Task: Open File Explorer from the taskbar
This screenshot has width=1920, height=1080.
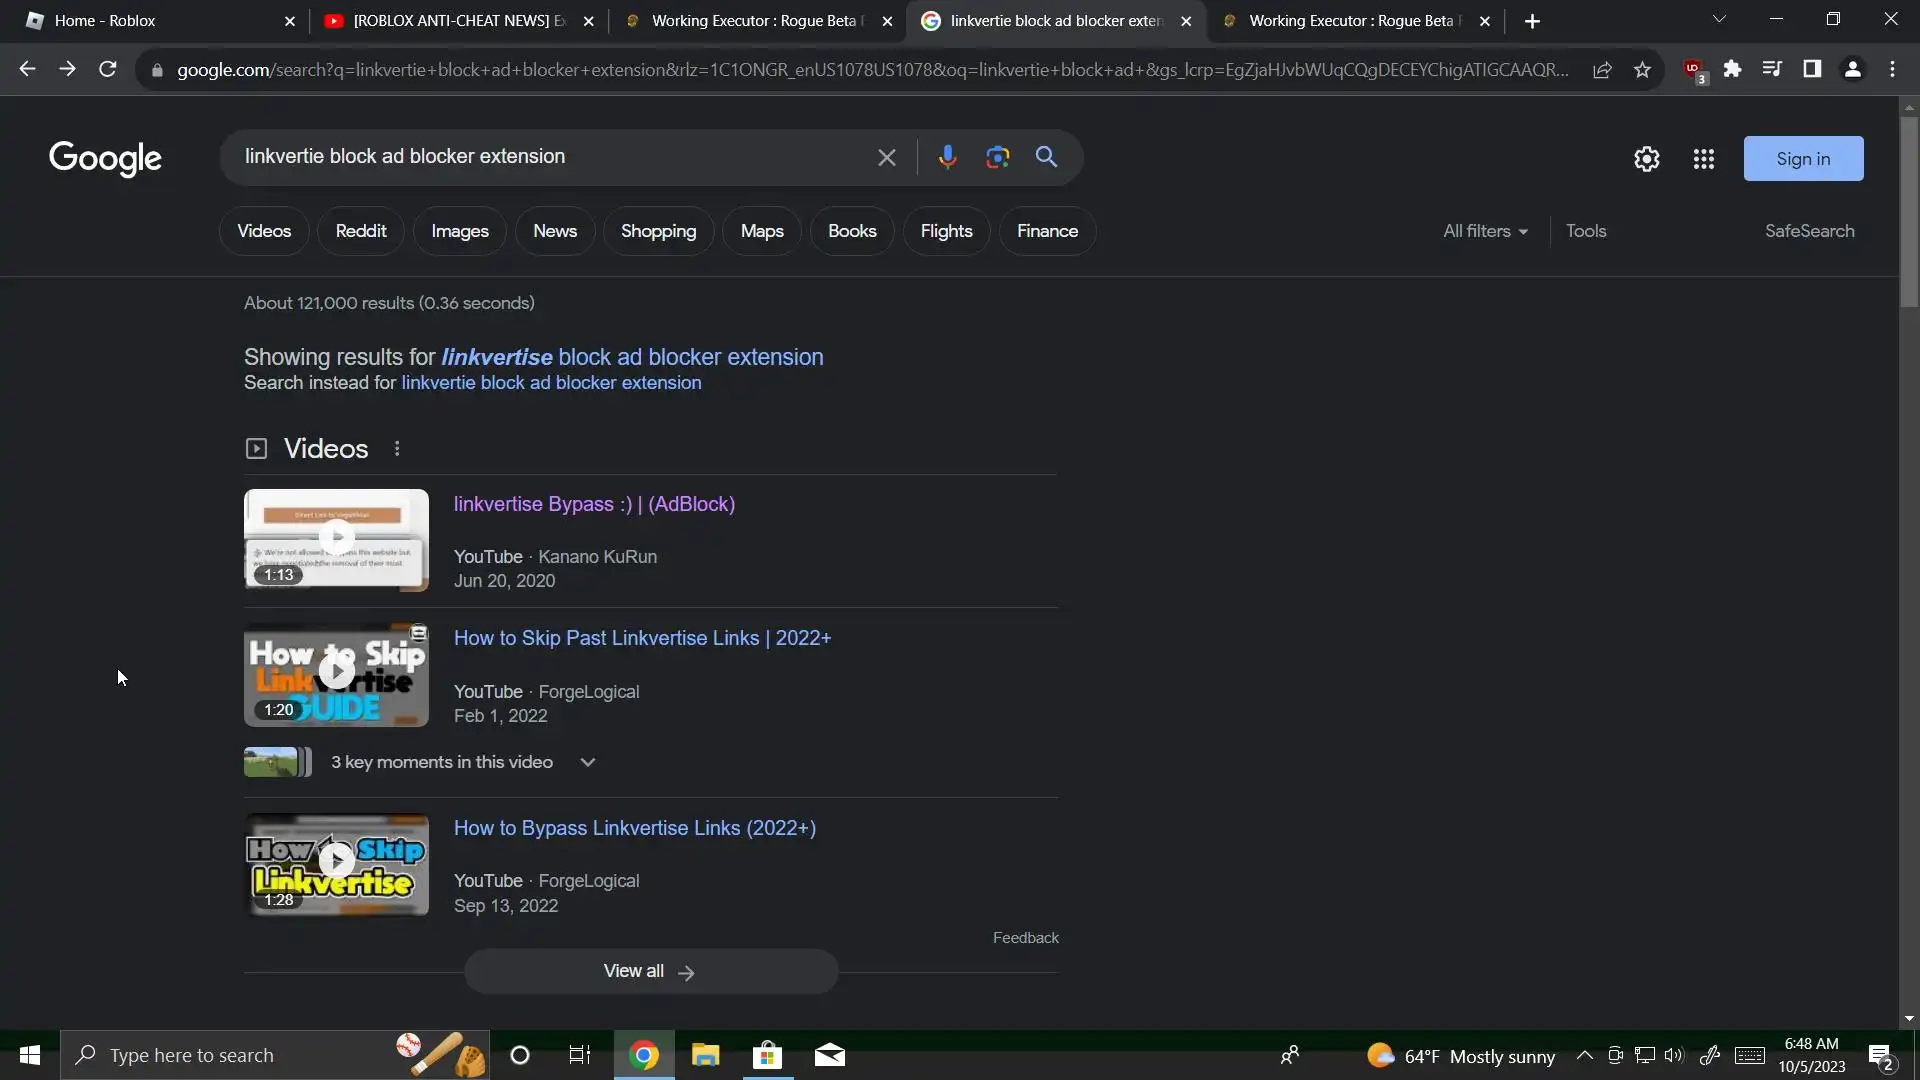Action: tap(705, 1055)
